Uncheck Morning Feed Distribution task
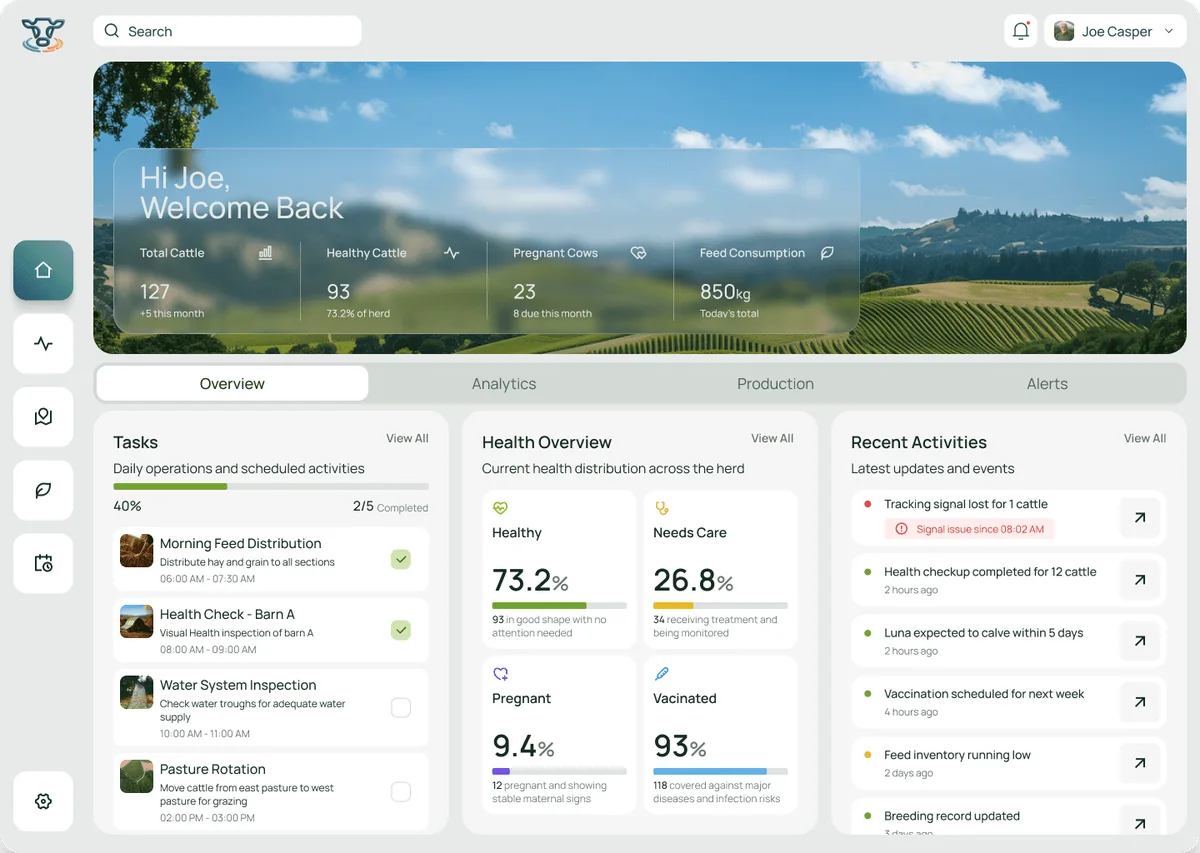This screenshot has height=853, width=1200. [401, 559]
